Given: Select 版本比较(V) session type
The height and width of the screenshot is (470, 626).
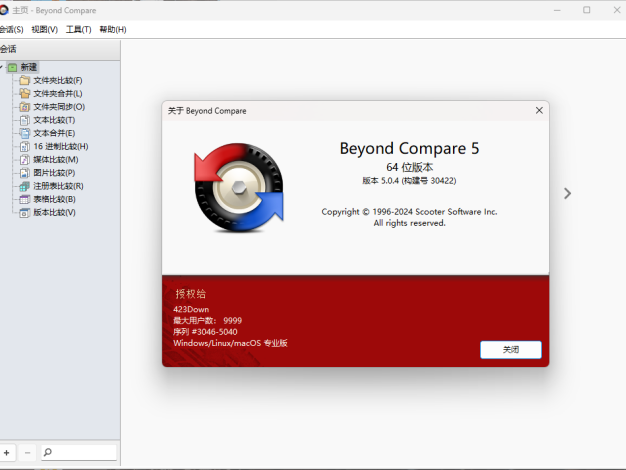Looking at the screenshot, I should (x=54, y=212).
